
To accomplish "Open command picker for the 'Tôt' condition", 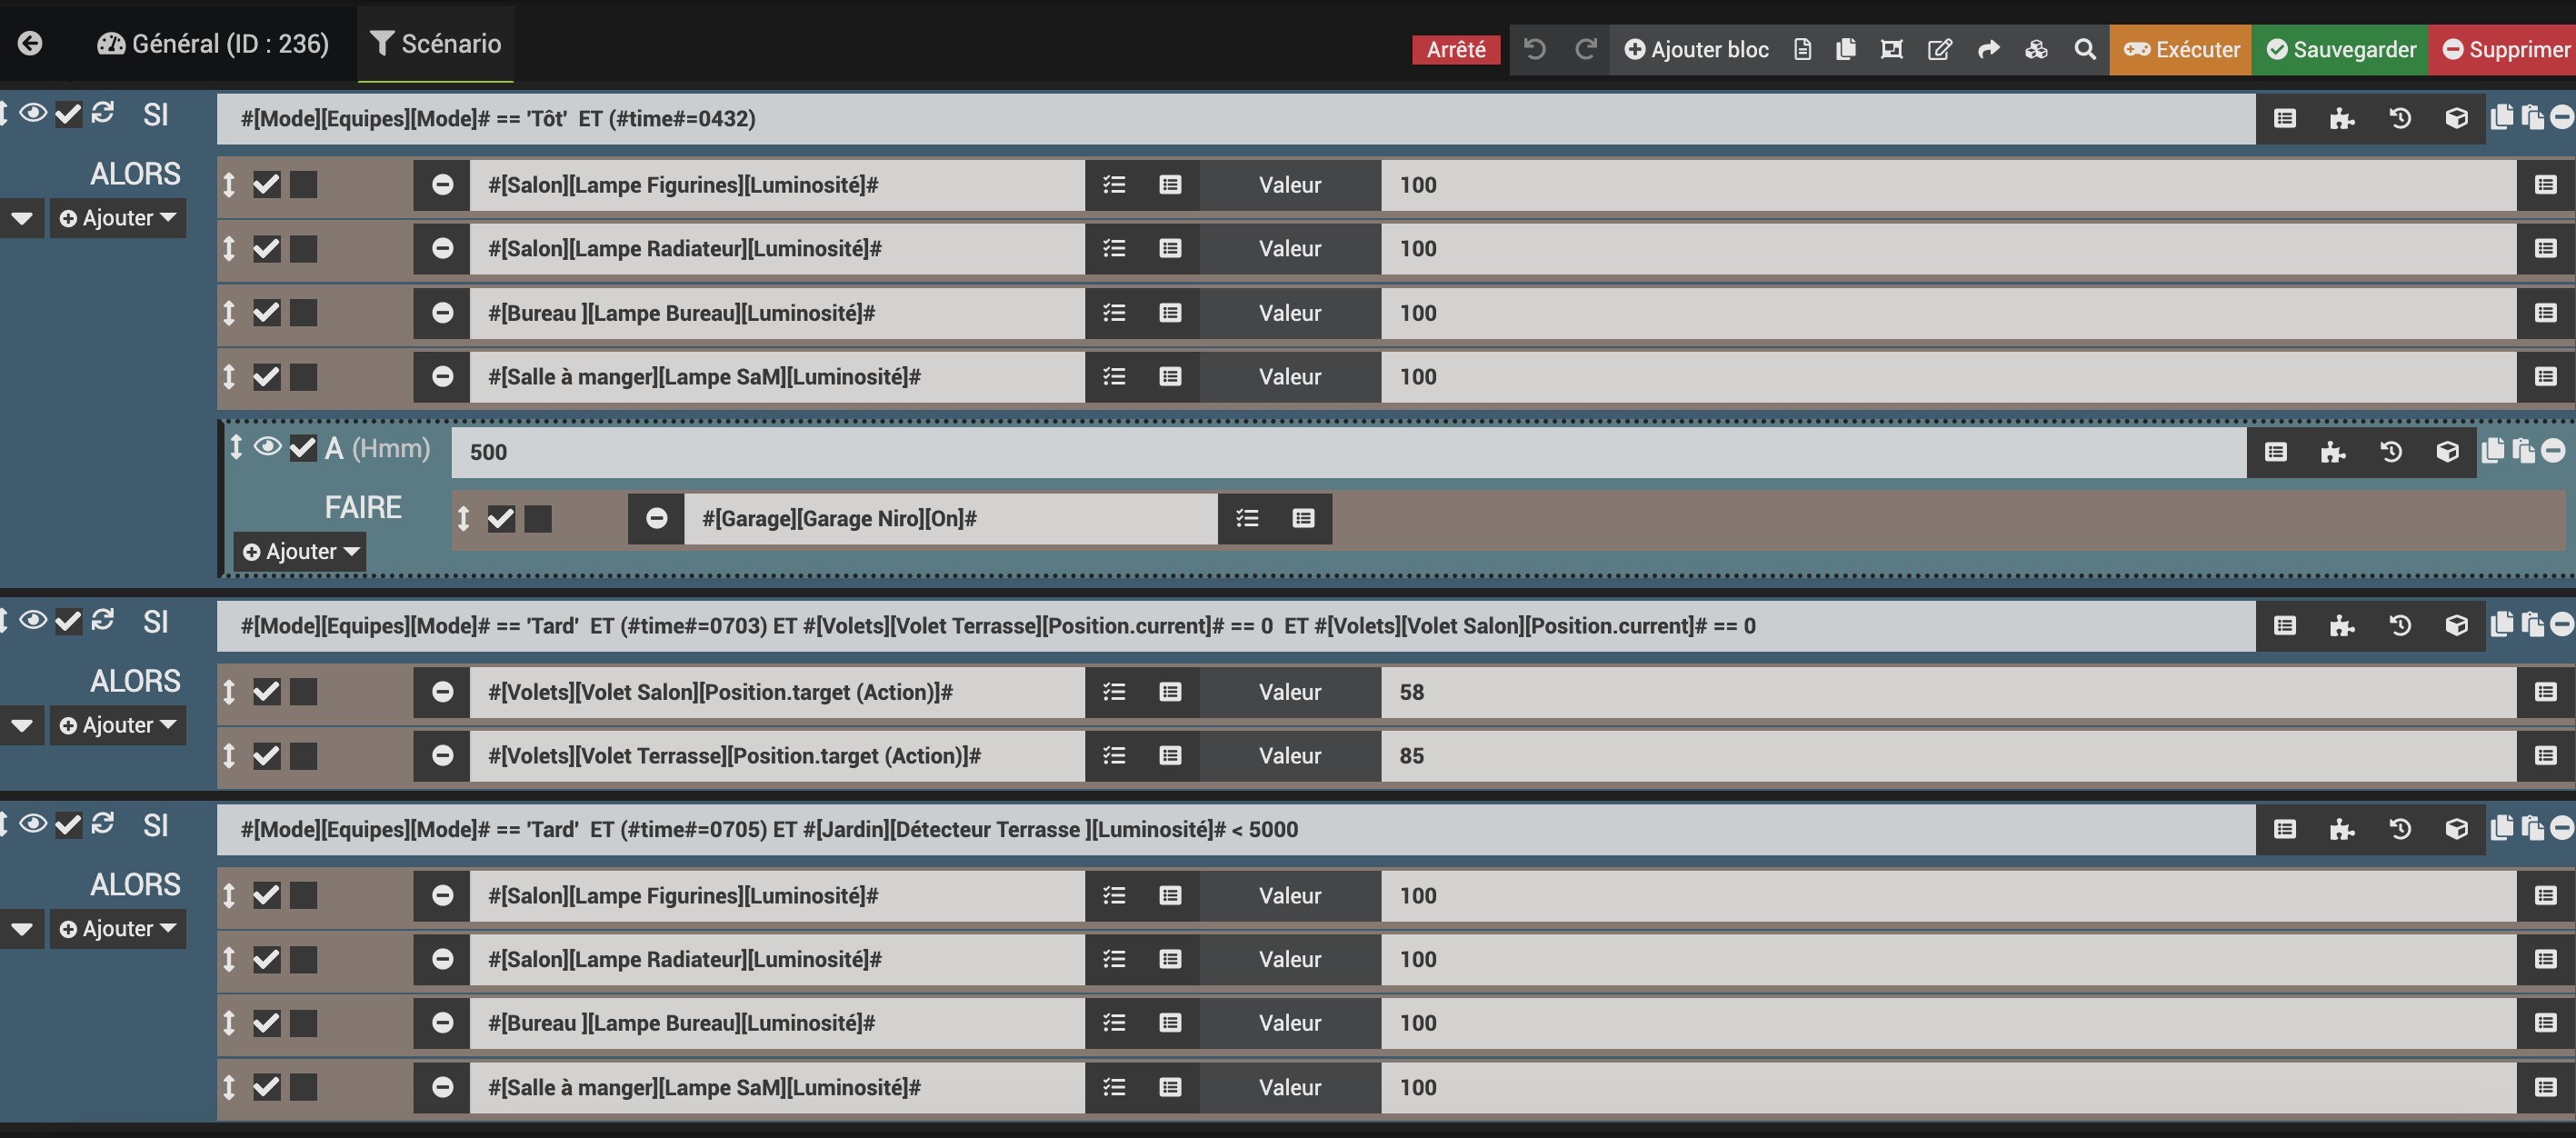I will [x=2285, y=119].
